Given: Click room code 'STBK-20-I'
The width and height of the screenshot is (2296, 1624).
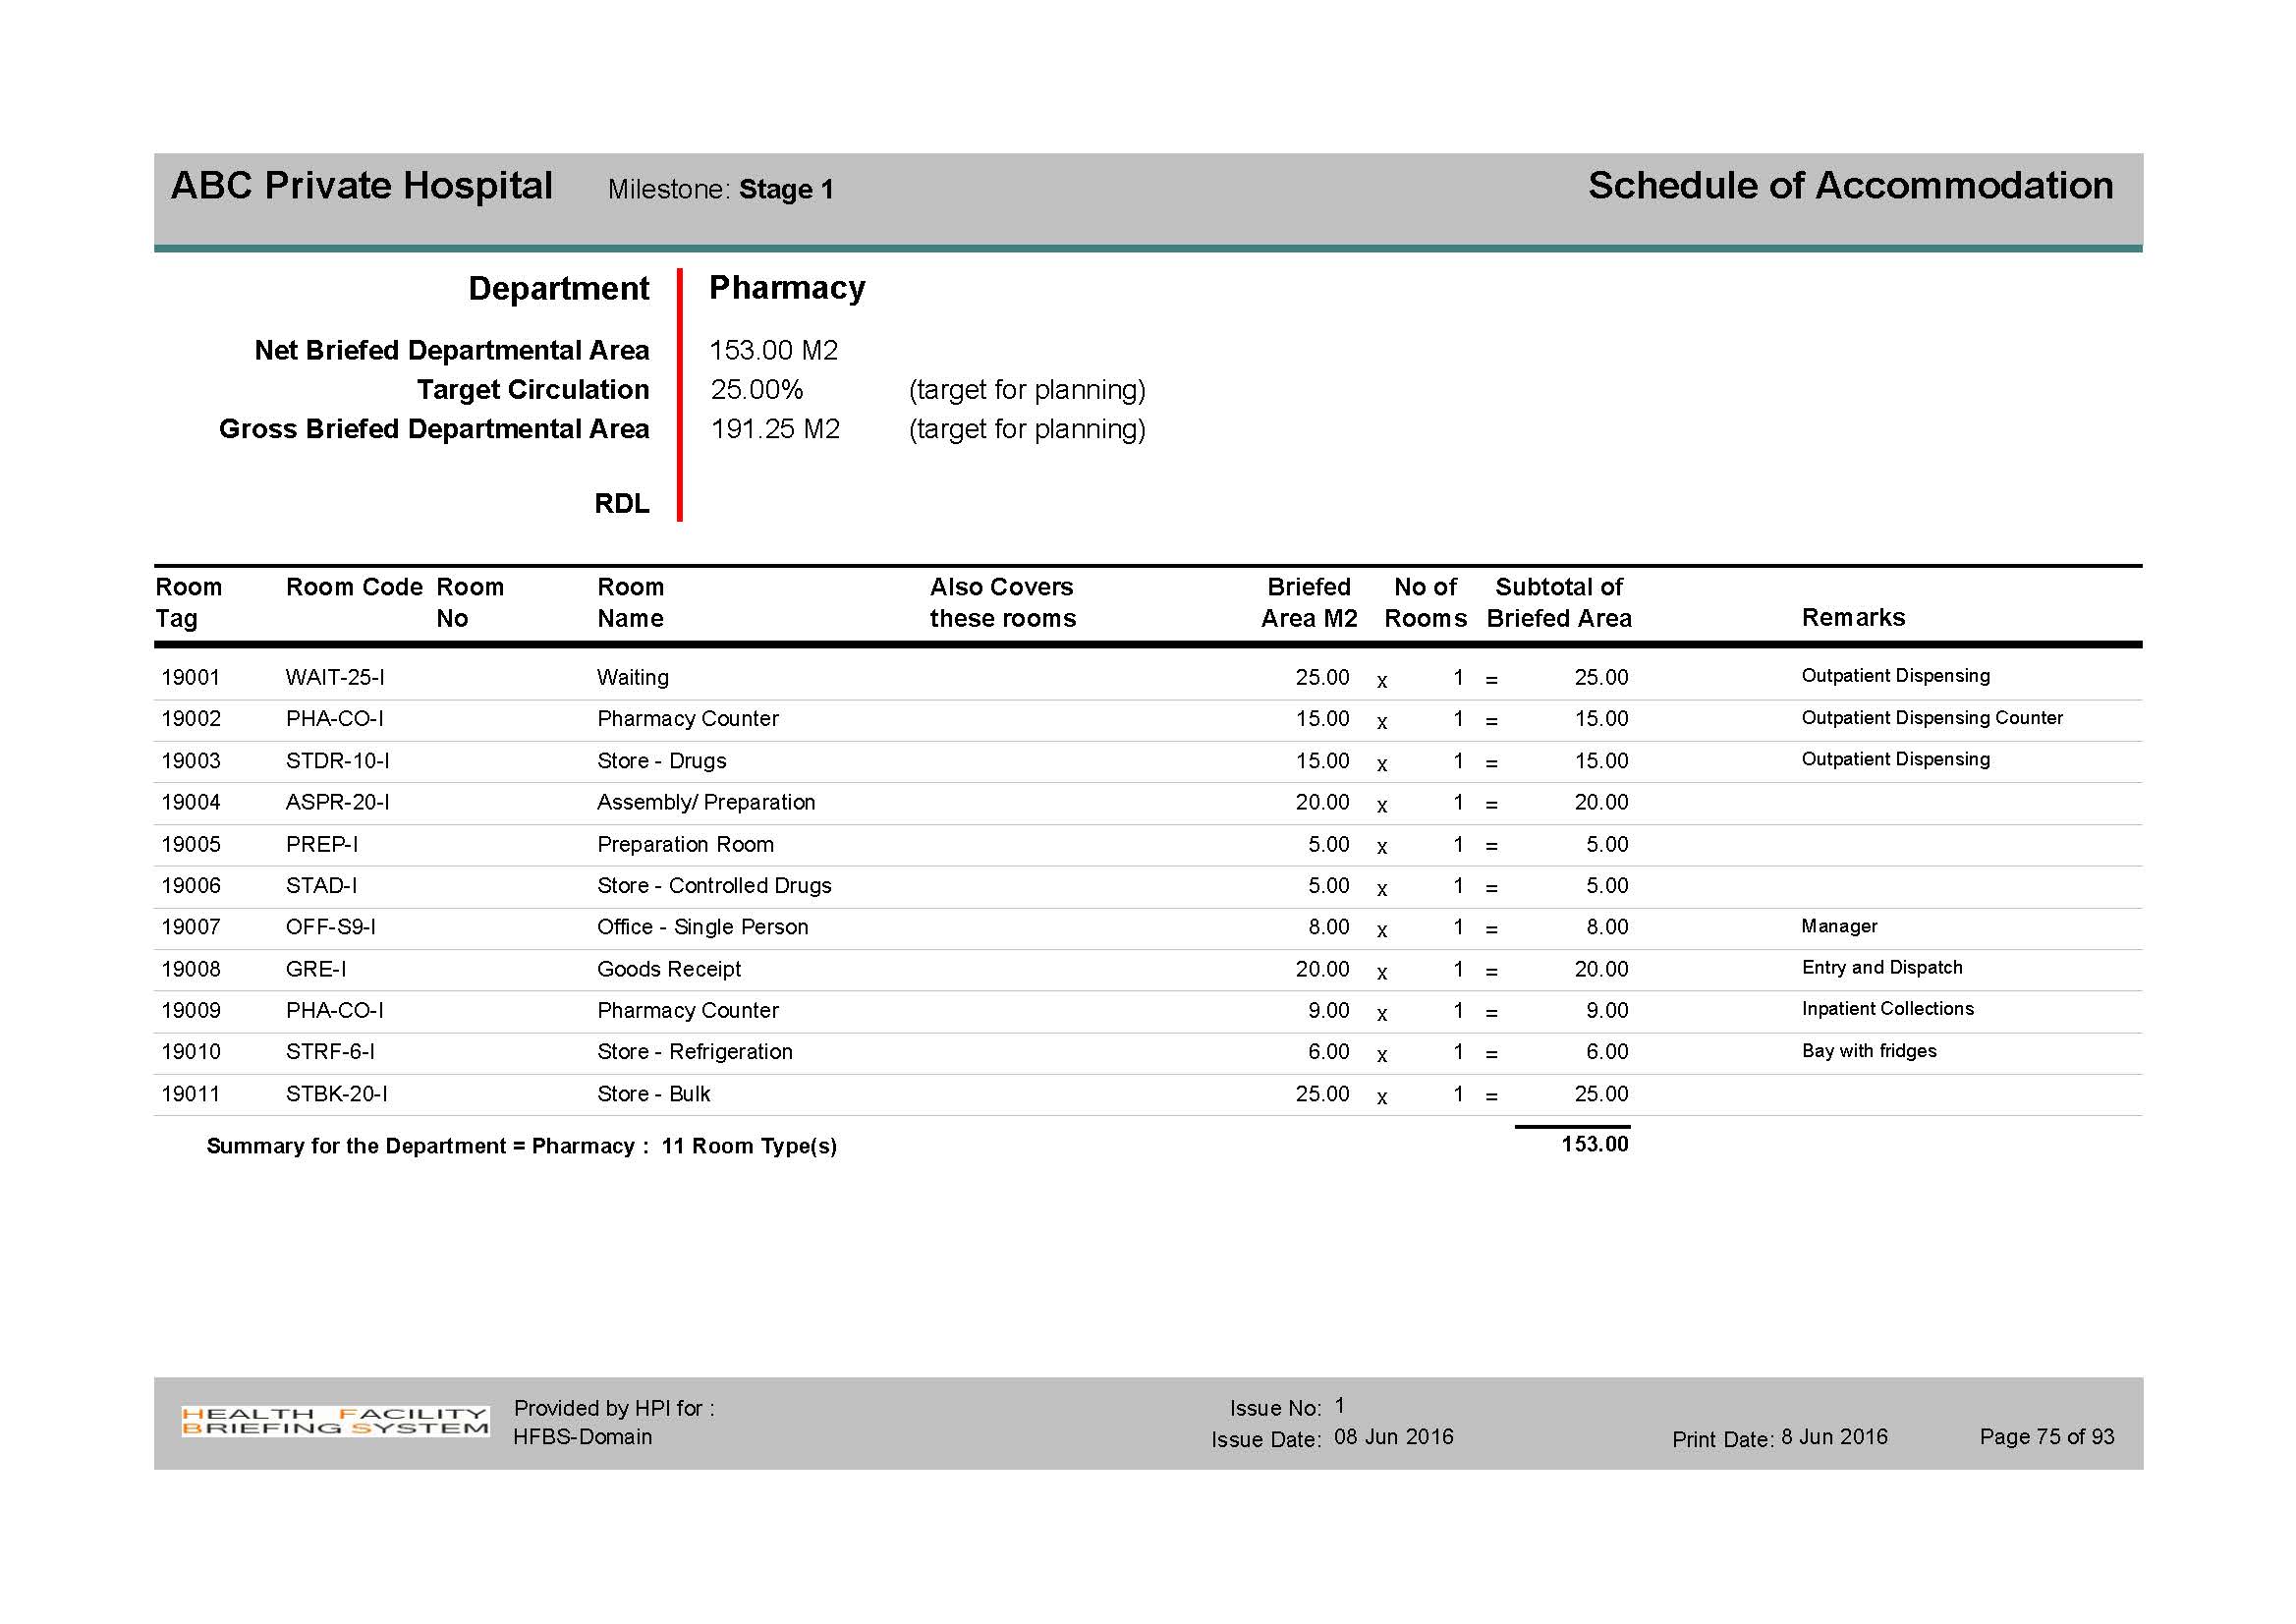Looking at the screenshot, I should coord(337,1095).
